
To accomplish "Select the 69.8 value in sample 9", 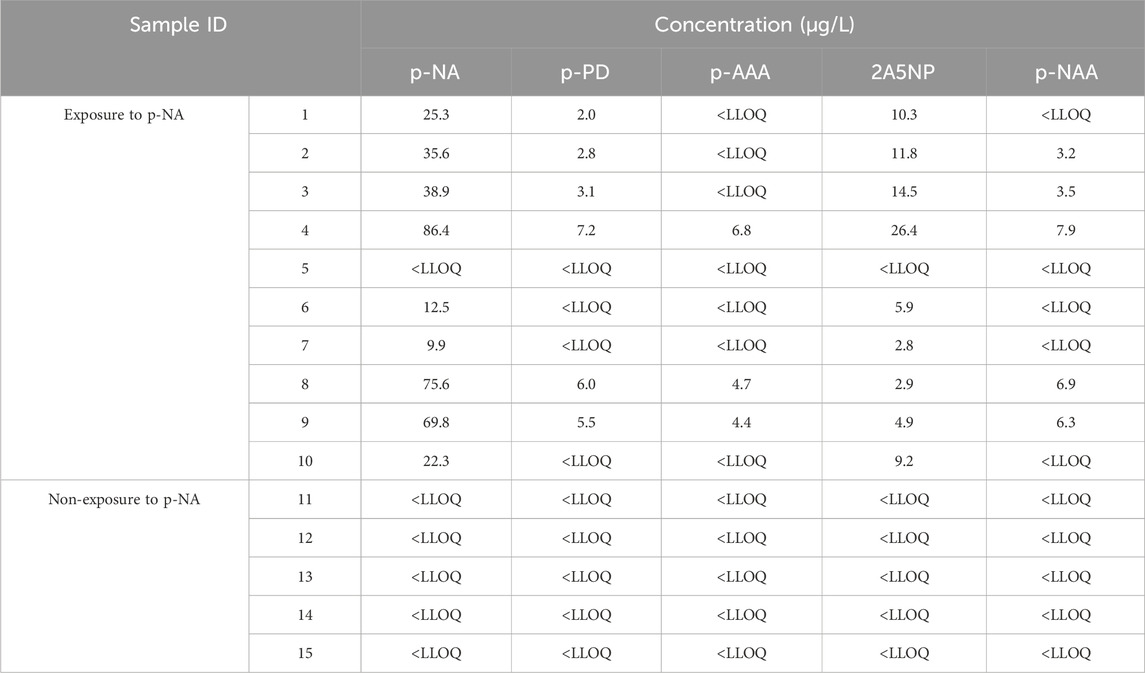I will tap(436, 422).
